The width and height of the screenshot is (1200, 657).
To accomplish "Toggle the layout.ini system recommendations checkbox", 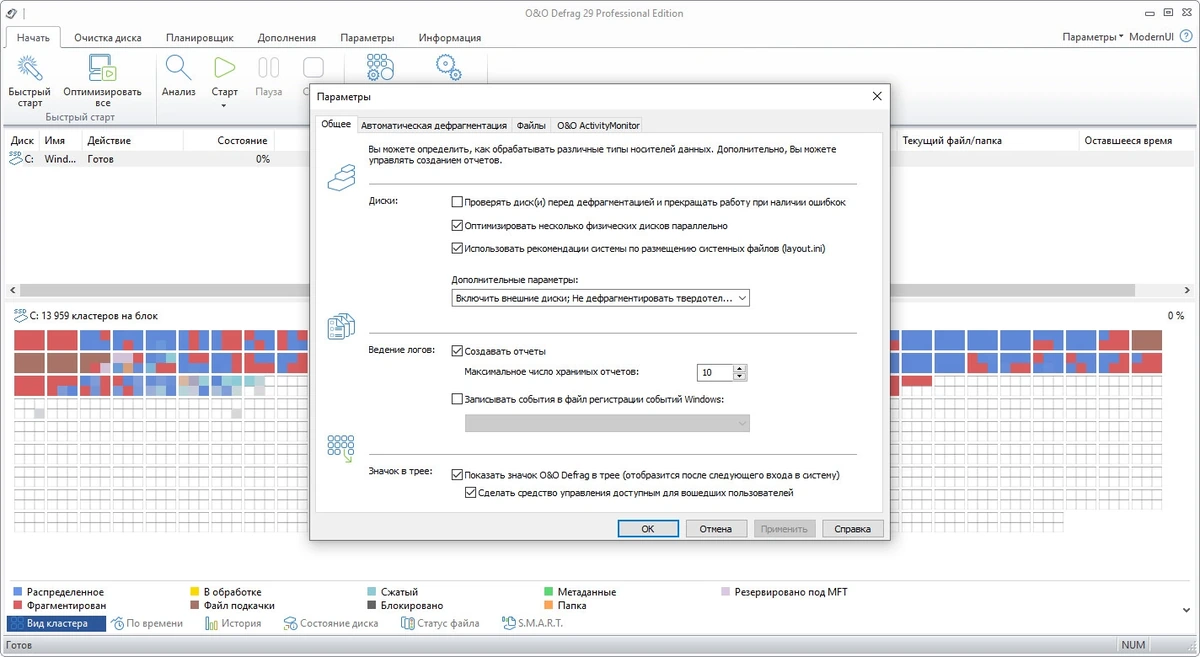I will [x=457, y=248].
